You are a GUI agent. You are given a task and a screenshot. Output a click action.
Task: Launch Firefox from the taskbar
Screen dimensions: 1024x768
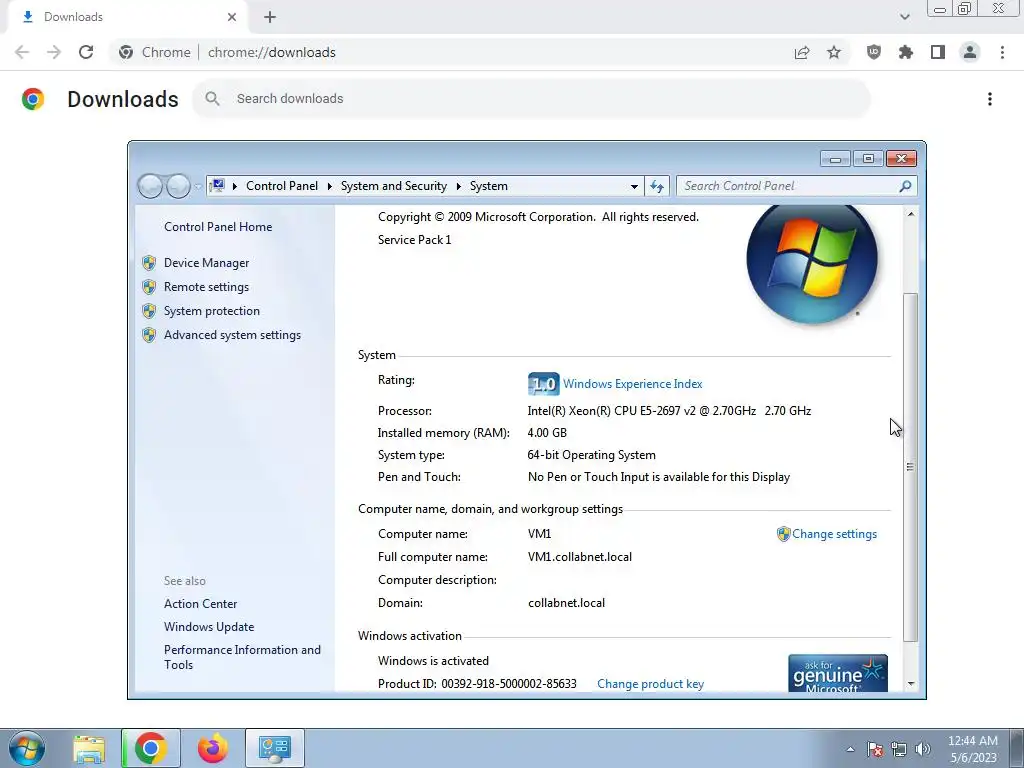(213, 748)
